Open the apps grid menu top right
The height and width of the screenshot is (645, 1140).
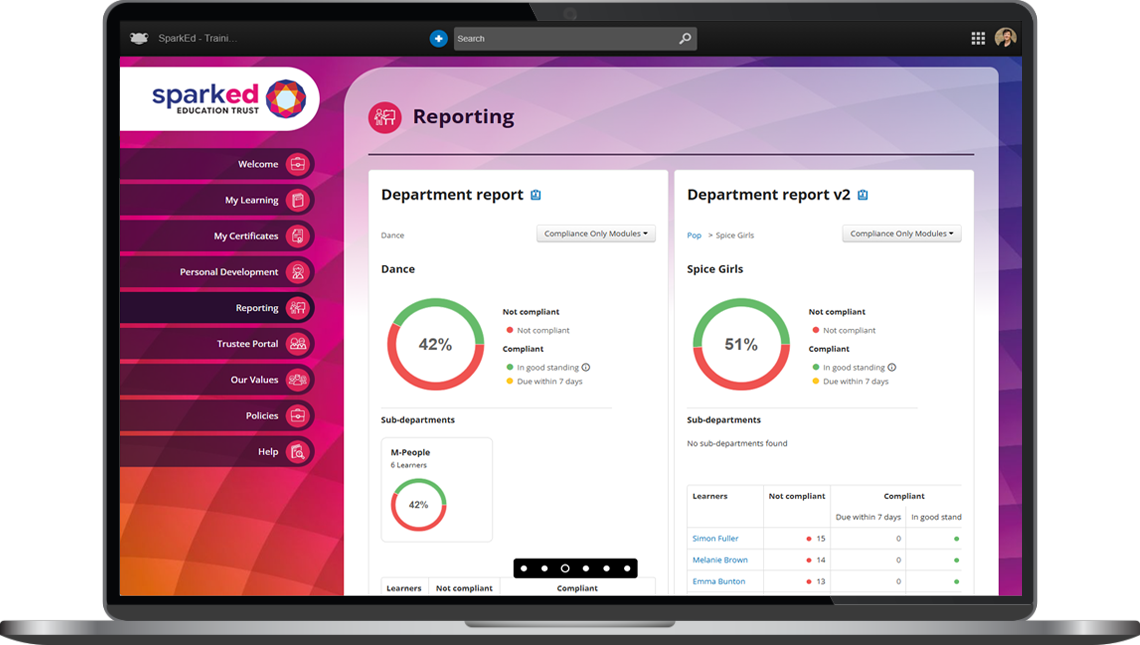[978, 37]
